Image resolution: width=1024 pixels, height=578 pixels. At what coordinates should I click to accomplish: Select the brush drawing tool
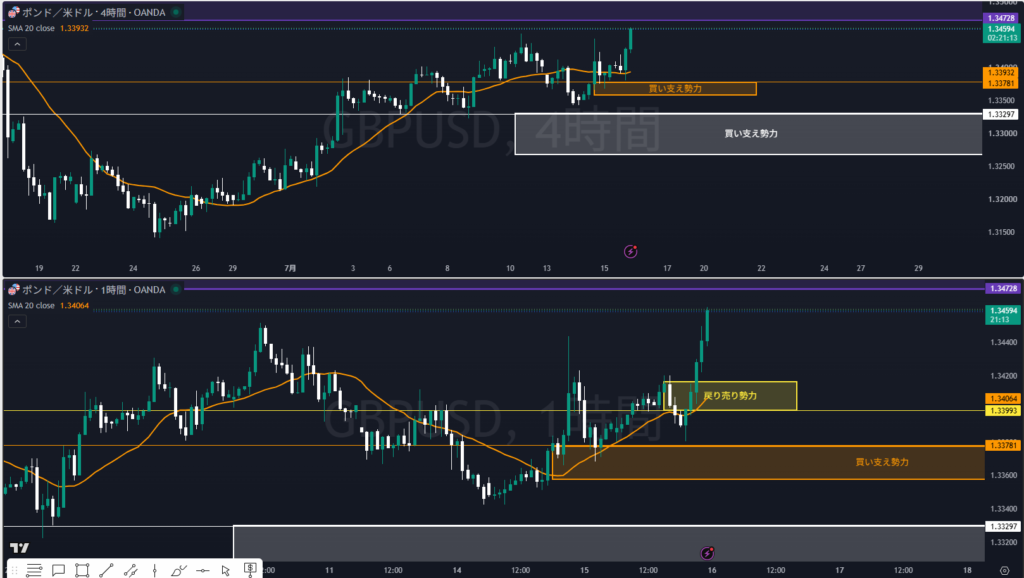178,570
